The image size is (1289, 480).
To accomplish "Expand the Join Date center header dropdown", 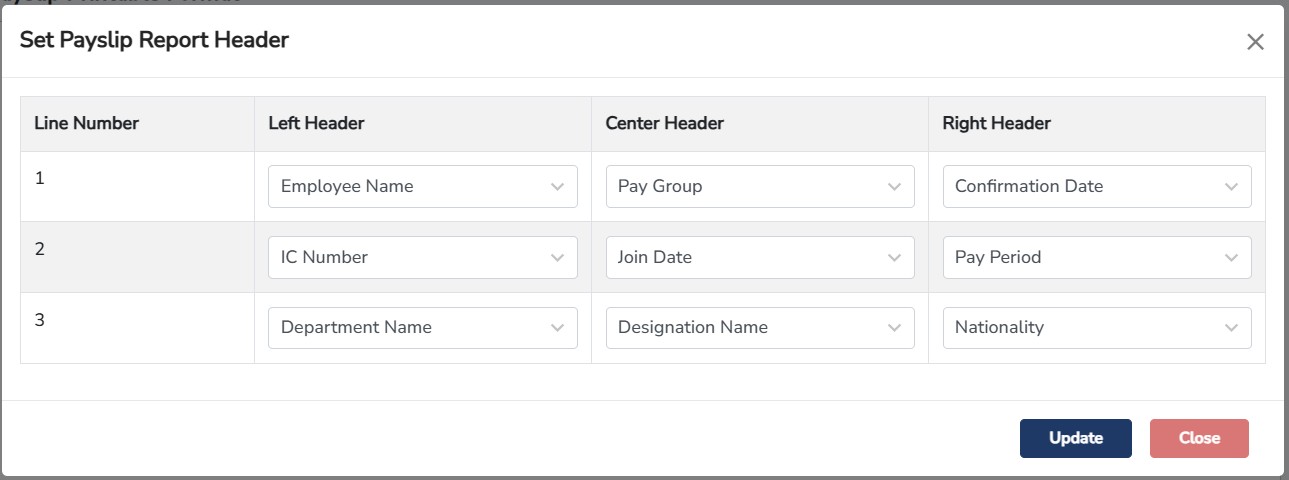I will click(x=759, y=257).
